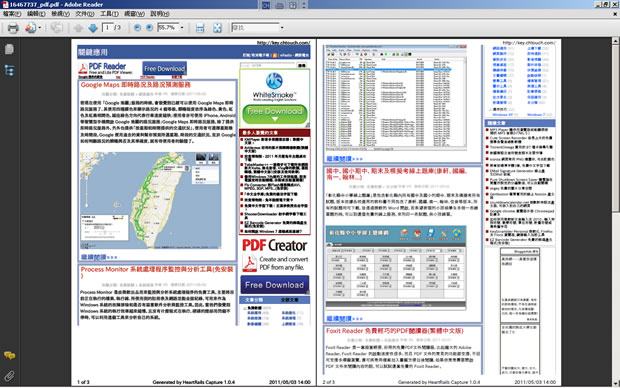Image resolution: width=620 pixels, height=388 pixels.
Task: Open the 說明(H) menu
Action: [x=160, y=14]
